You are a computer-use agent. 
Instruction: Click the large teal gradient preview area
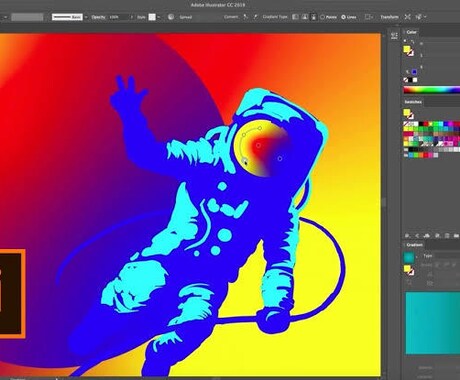point(433,323)
